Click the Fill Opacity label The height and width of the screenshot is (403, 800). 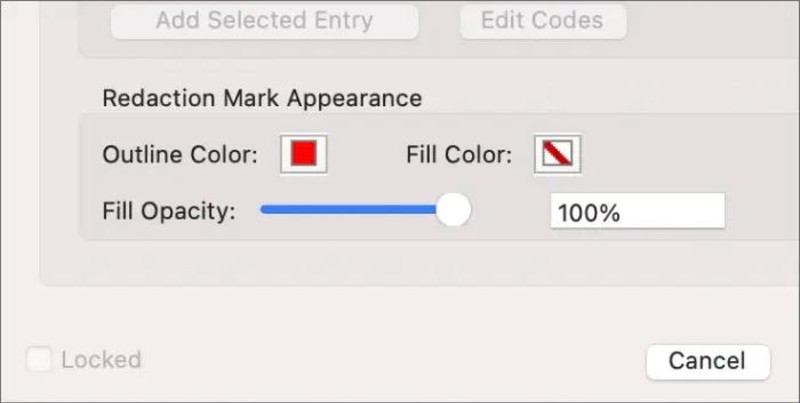point(168,211)
